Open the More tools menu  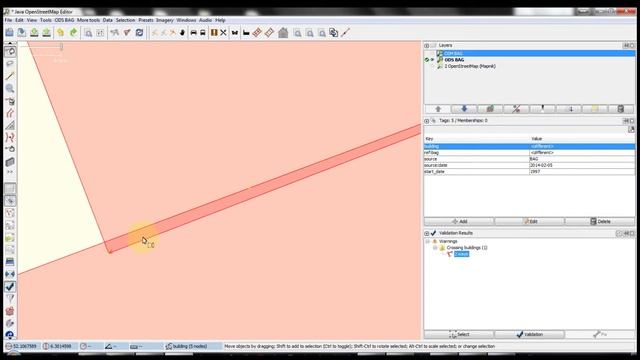(88, 20)
